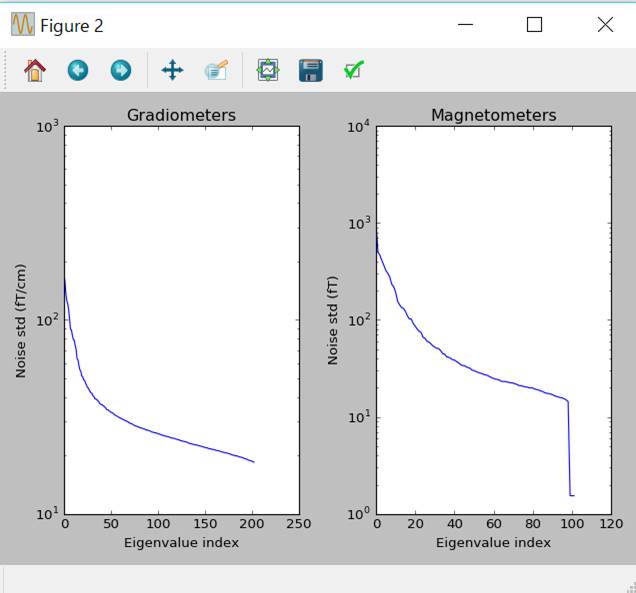The width and height of the screenshot is (636, 593).
Task: Save the figure with the floppy disk icon
Action: coord(310,70)
